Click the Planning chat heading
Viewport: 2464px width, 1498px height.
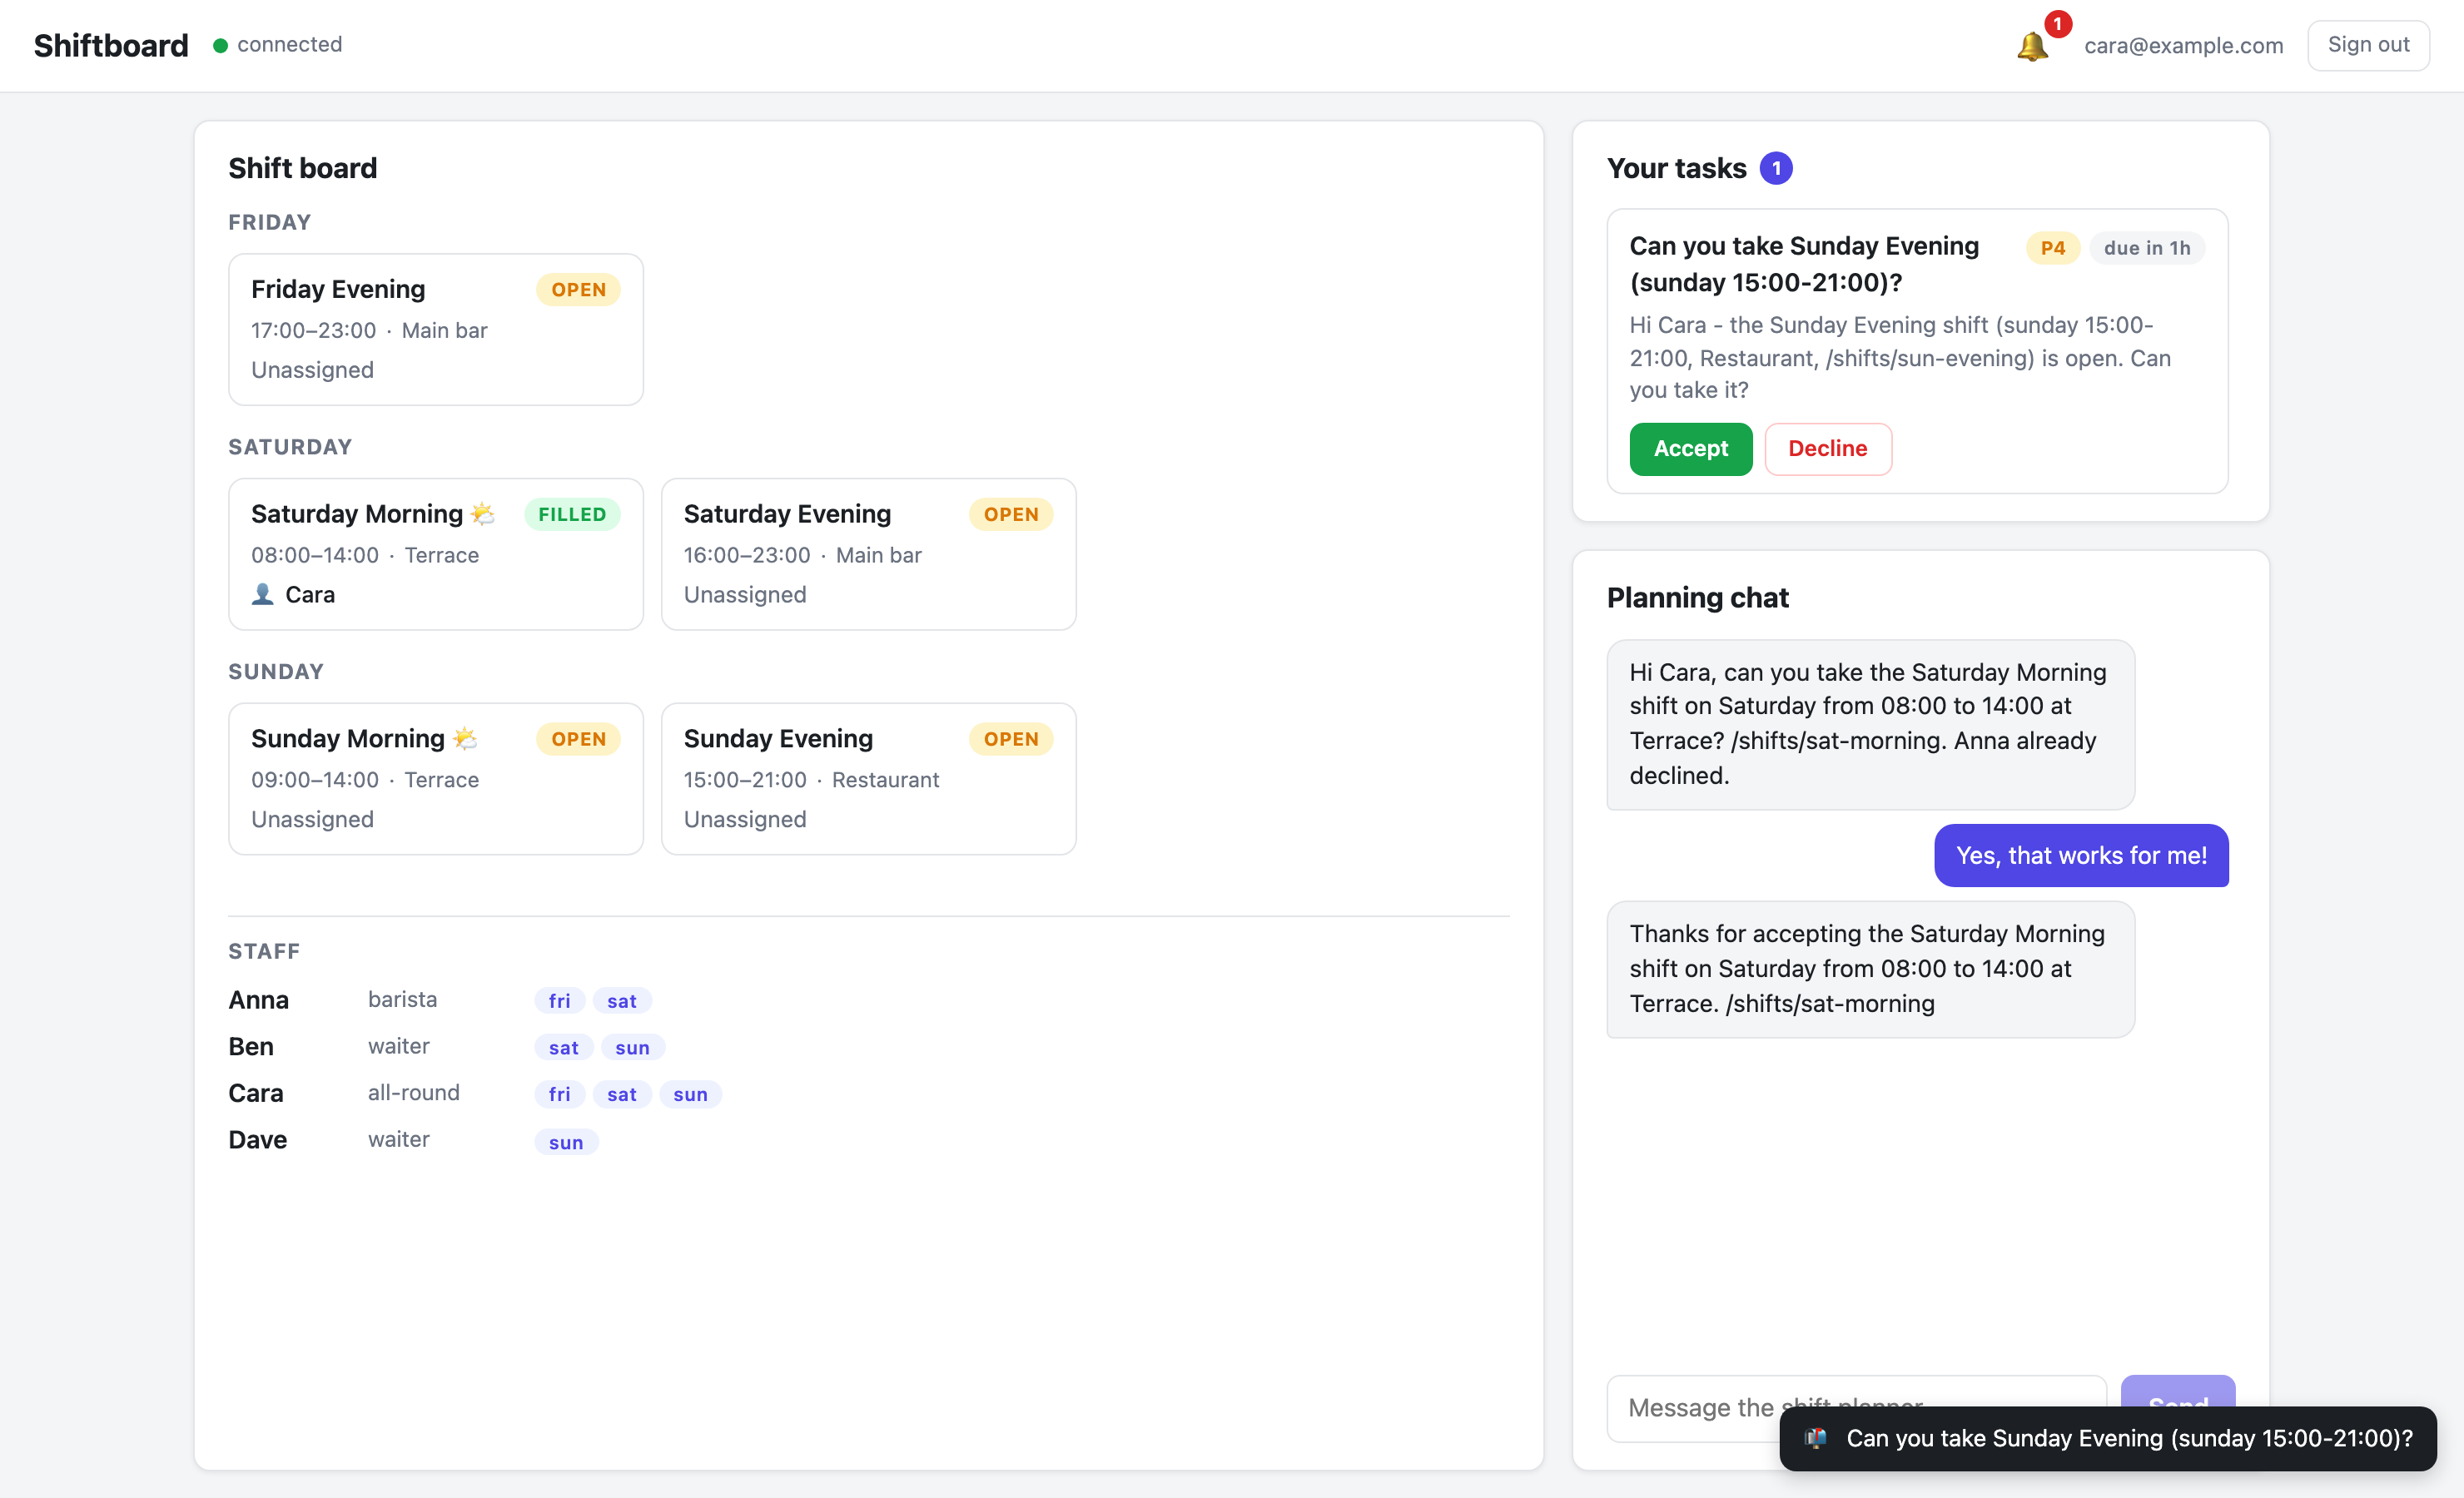tap(1697, 598)
